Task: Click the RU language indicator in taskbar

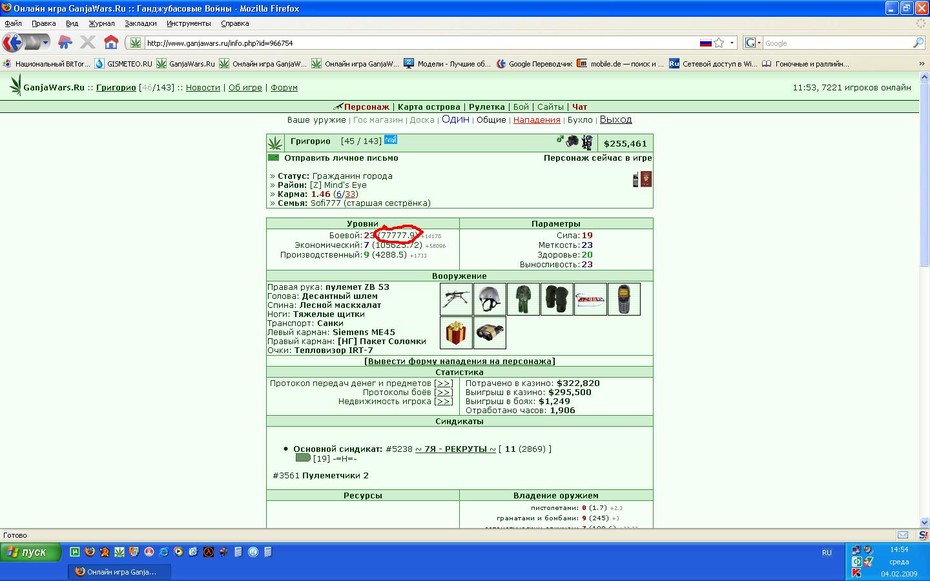Action: [826, 552]
